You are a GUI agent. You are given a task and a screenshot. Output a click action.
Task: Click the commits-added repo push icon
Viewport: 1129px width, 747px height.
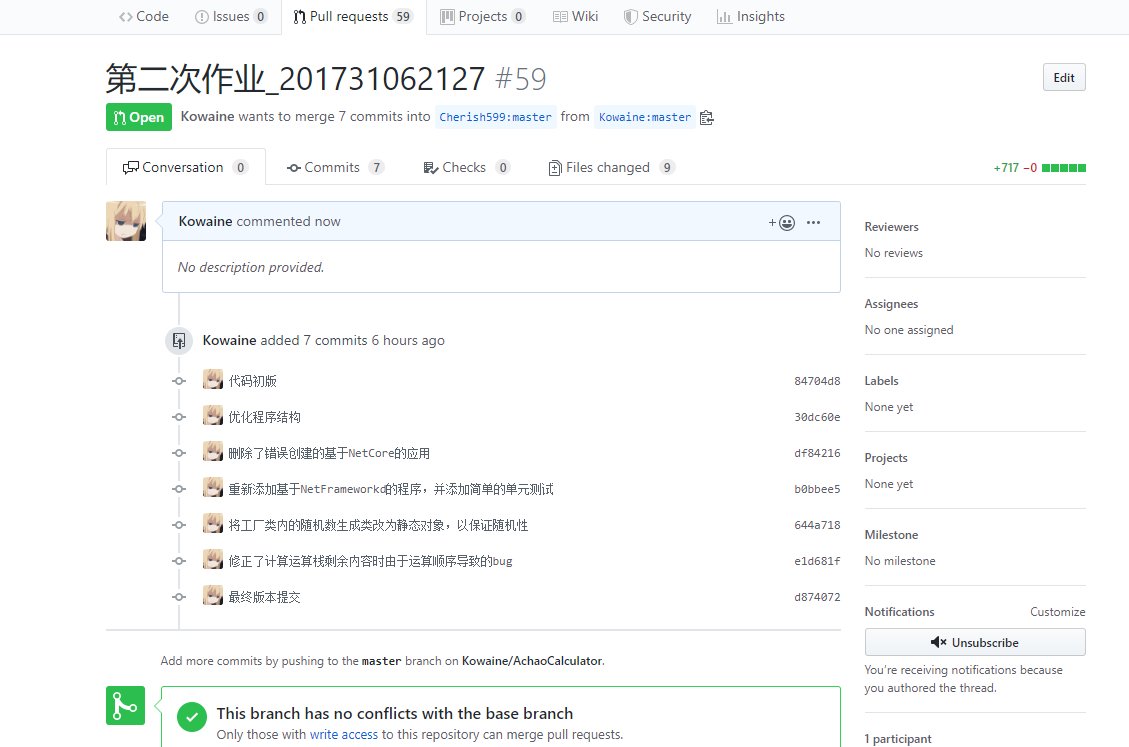click(x=179, y=341)
